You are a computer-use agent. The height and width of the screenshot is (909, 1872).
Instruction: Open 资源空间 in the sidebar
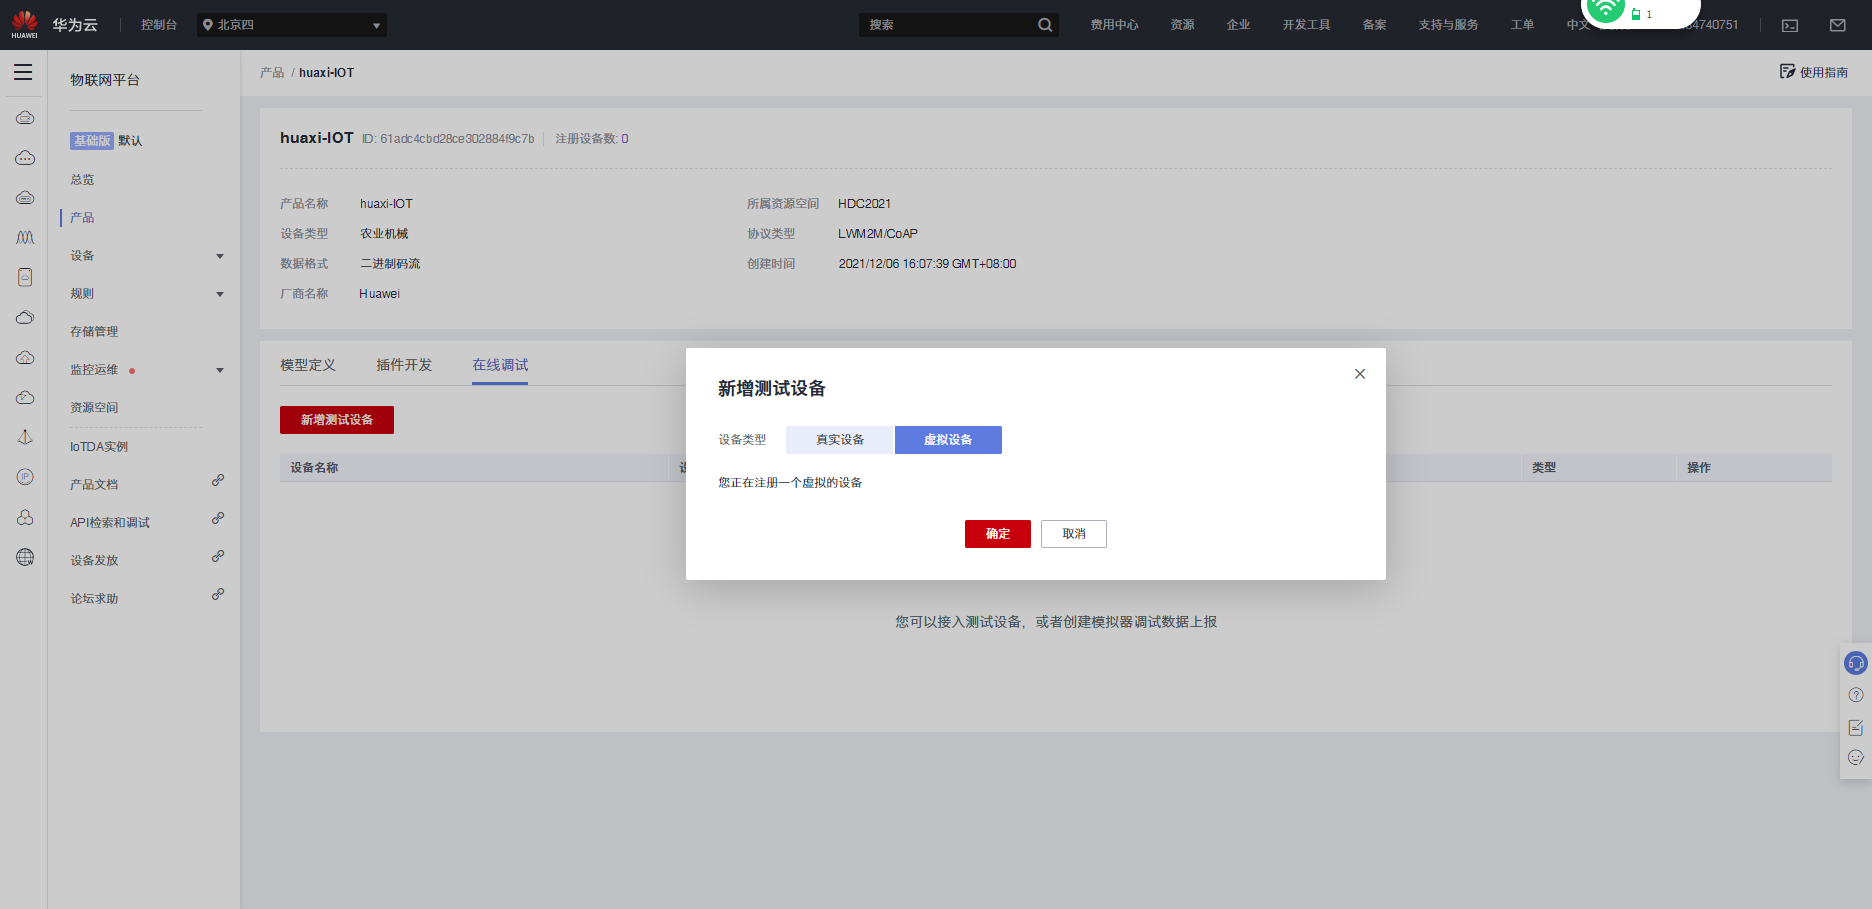pyautogui.click(x=94, y=408)
